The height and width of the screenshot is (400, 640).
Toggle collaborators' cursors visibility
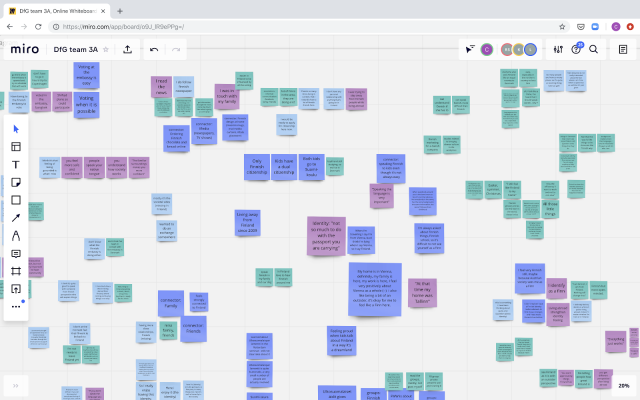pyautogui.click(x=470, y=49)
